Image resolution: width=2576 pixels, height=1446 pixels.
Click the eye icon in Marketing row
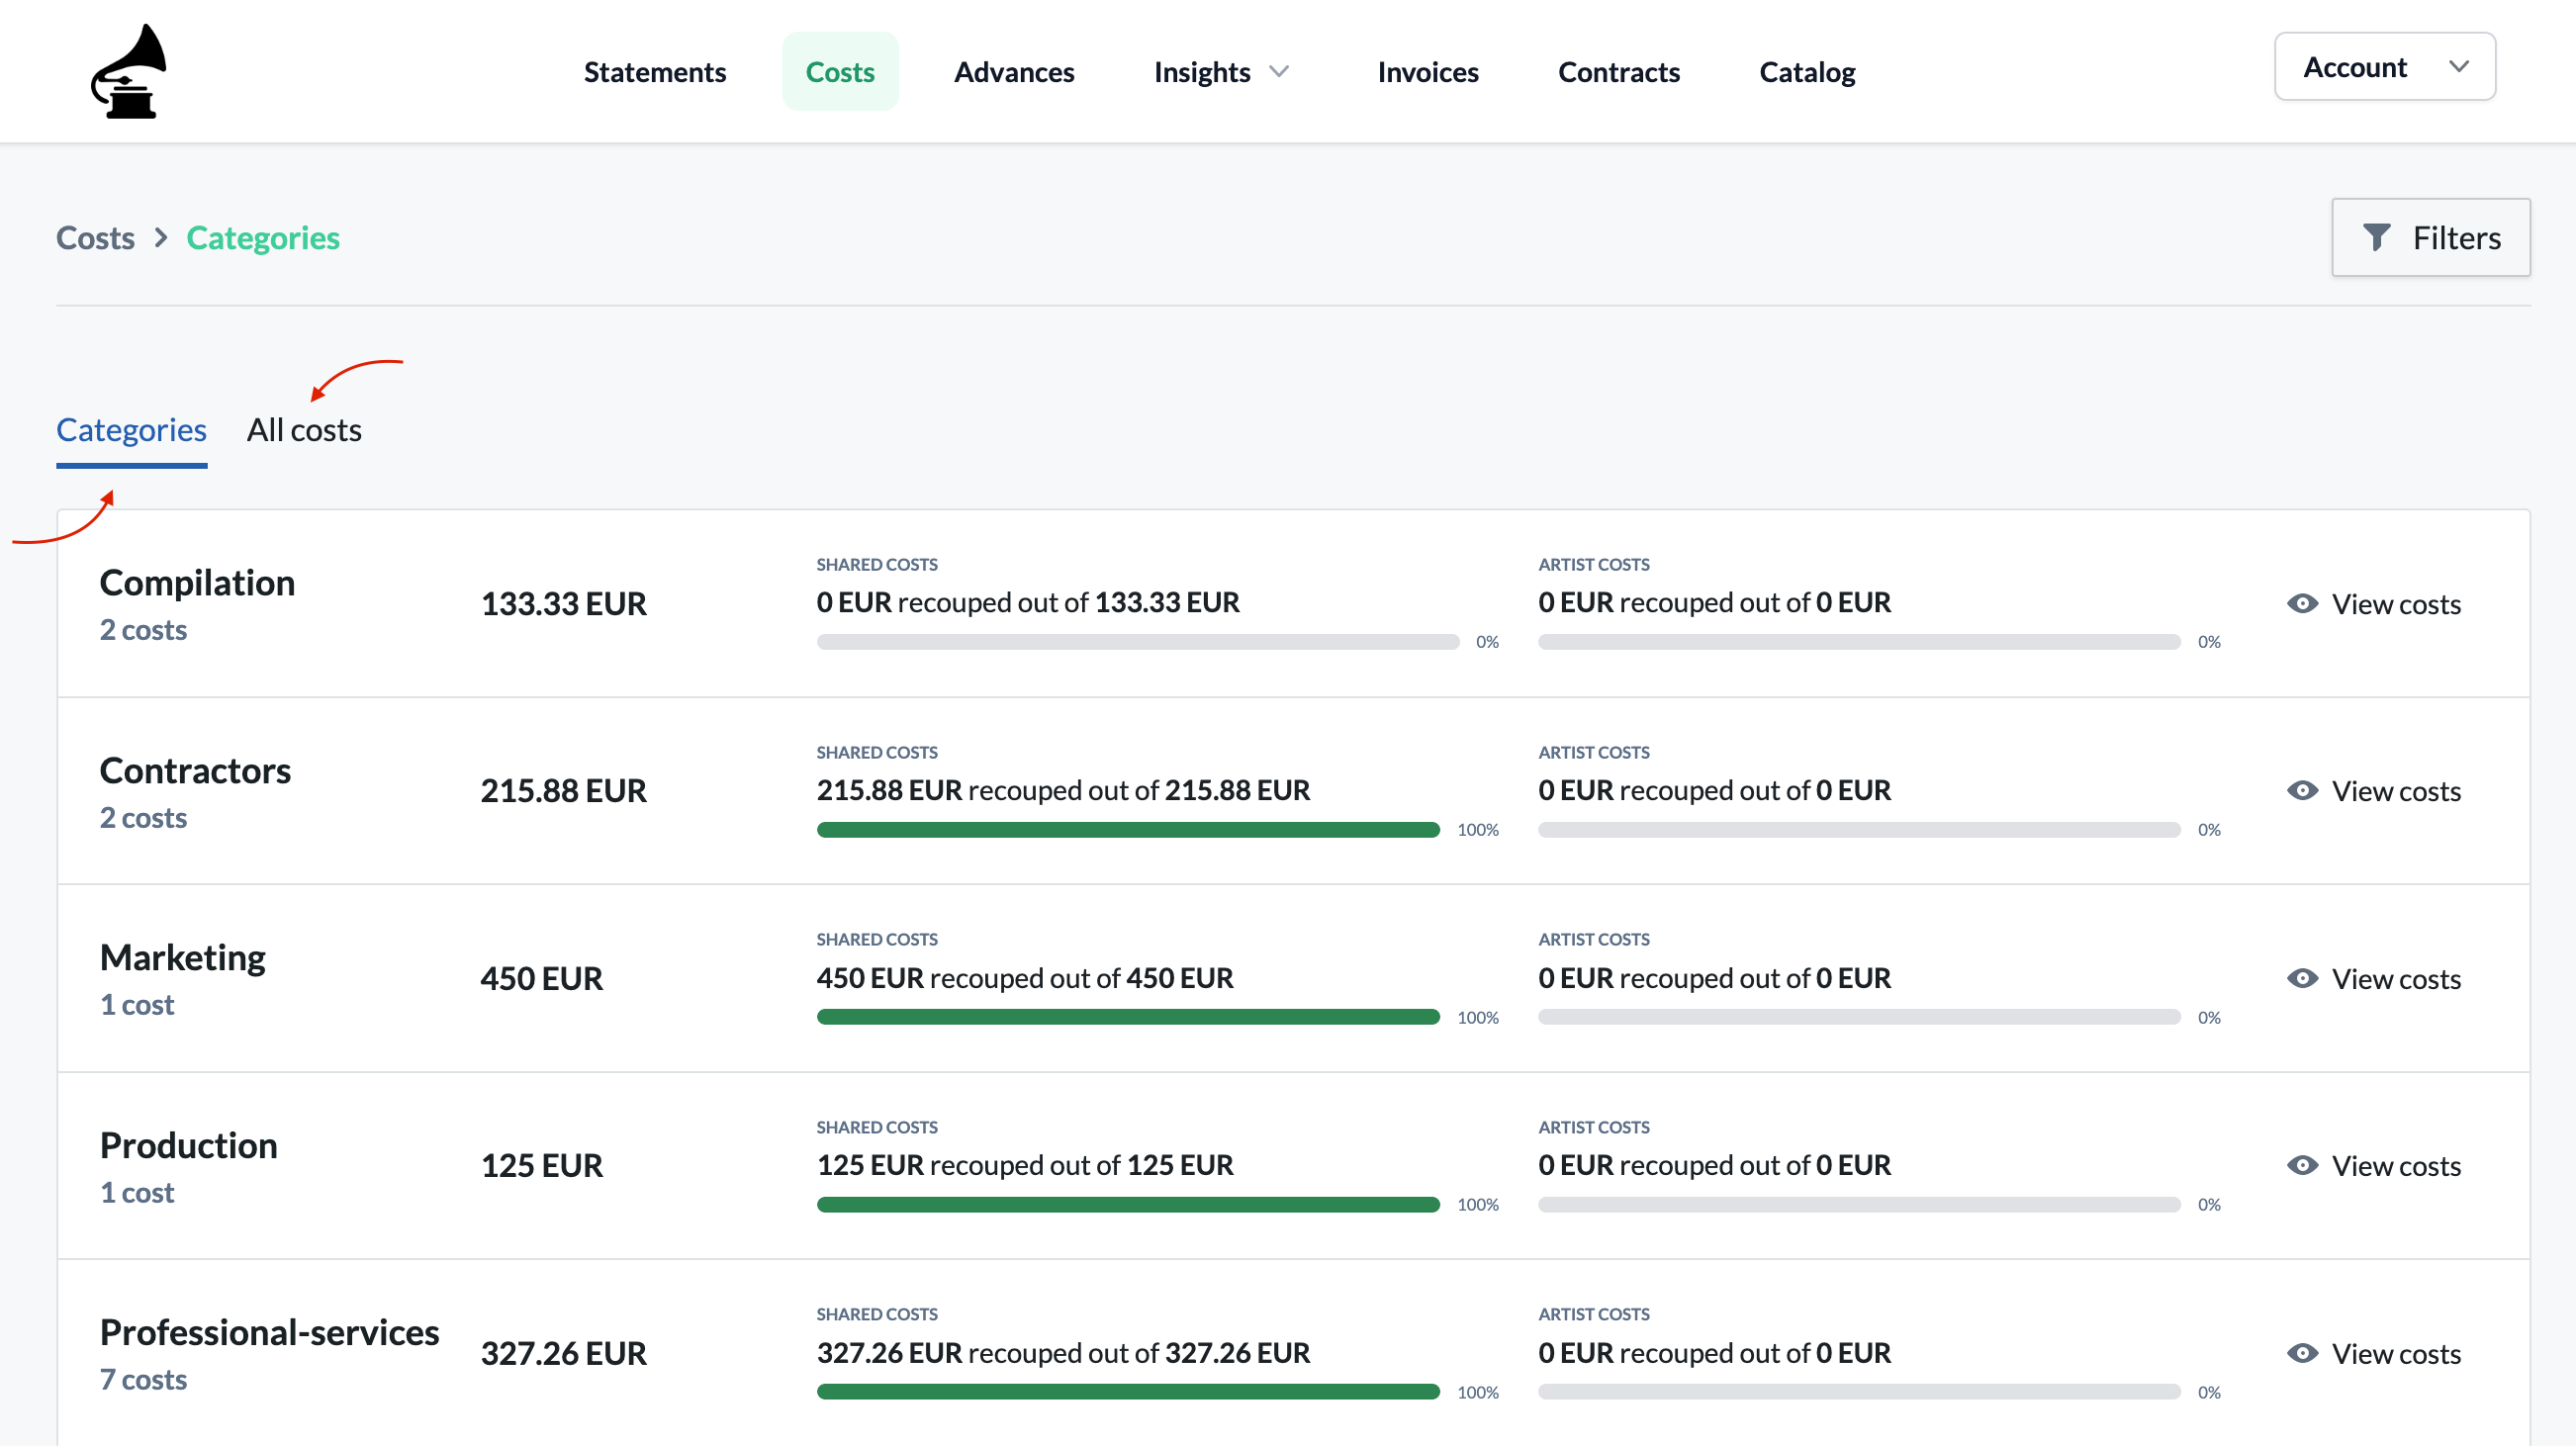click(x=2302, y=978)
